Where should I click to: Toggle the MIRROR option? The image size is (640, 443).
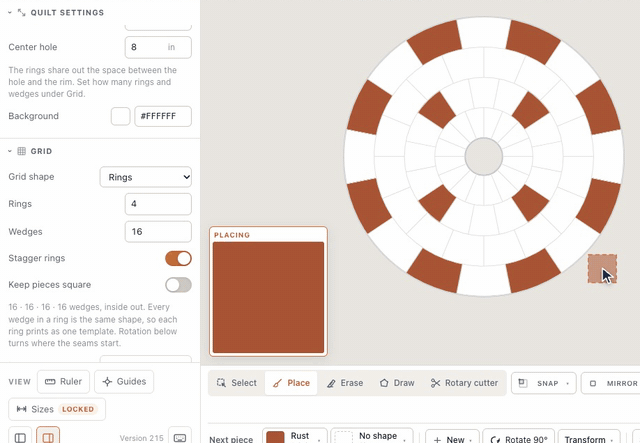[611, 383]
